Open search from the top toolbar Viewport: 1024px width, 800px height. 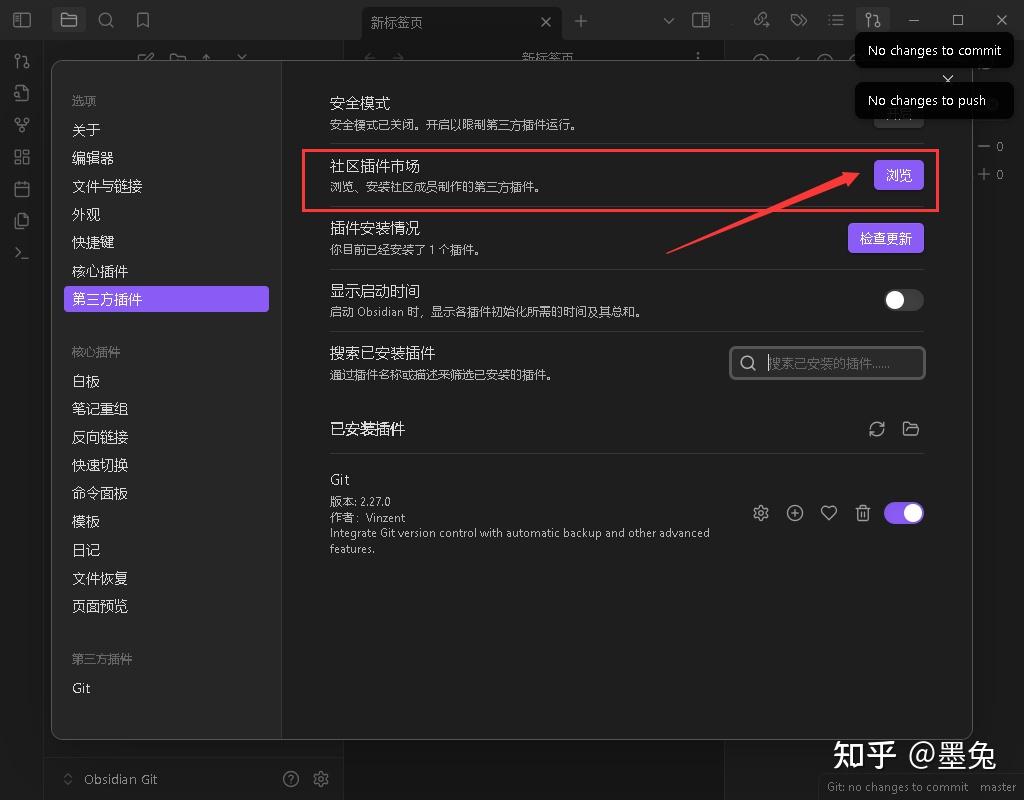(x=106, y=19)
